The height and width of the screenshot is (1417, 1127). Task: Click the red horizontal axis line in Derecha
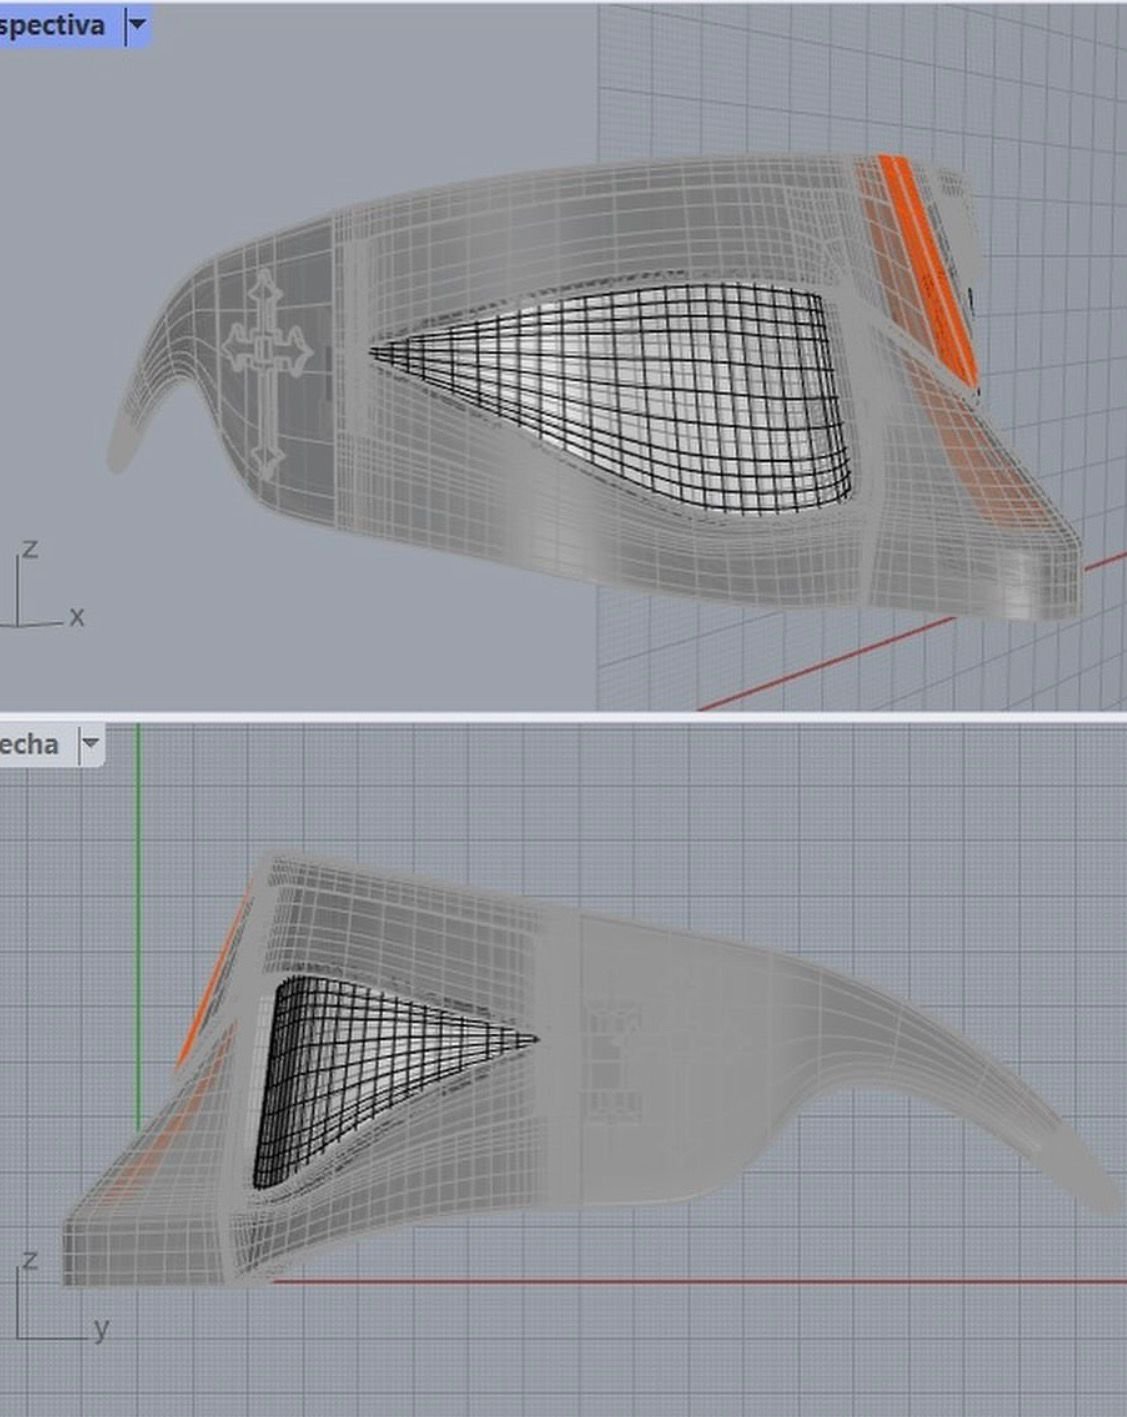(700, 1281)
